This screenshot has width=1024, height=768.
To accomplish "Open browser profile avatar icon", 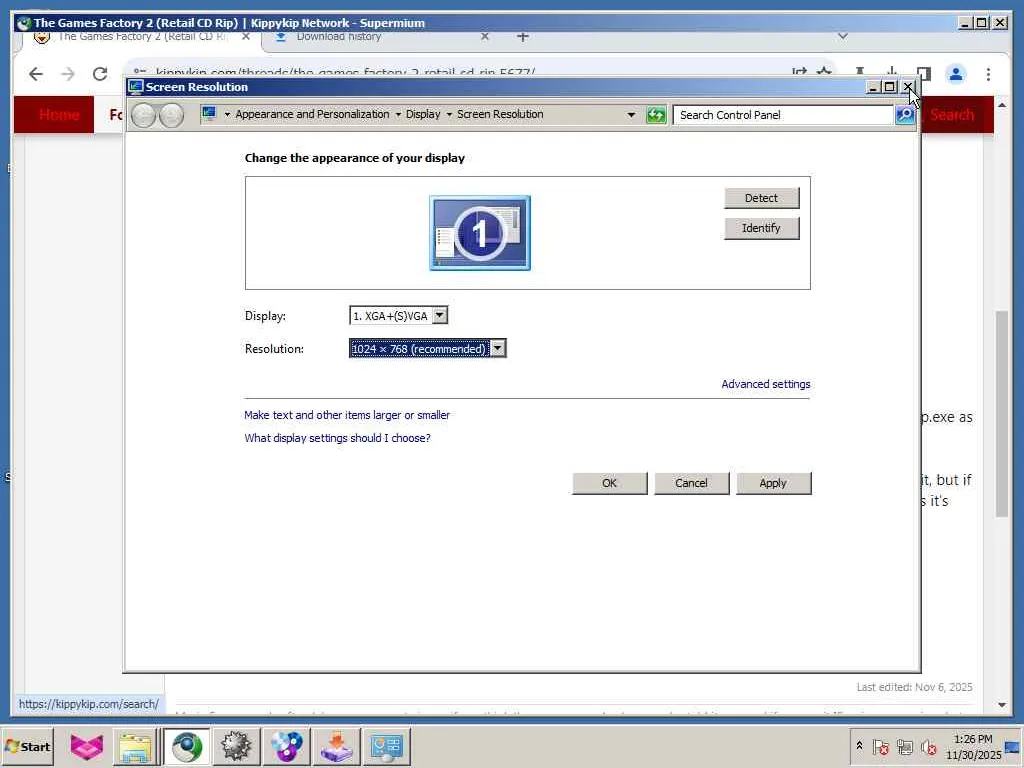I will click(x=955, y=74).
